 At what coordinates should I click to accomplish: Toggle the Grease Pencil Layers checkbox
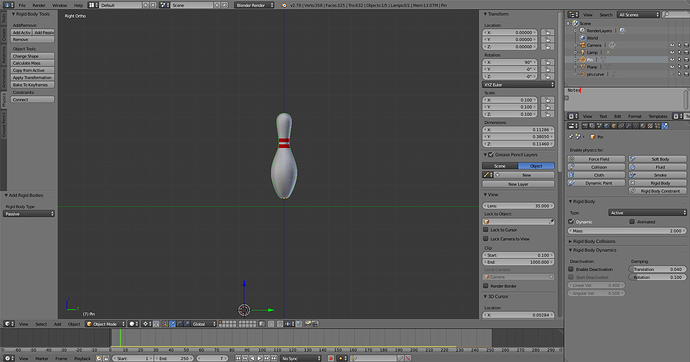(x=491, y=154)
